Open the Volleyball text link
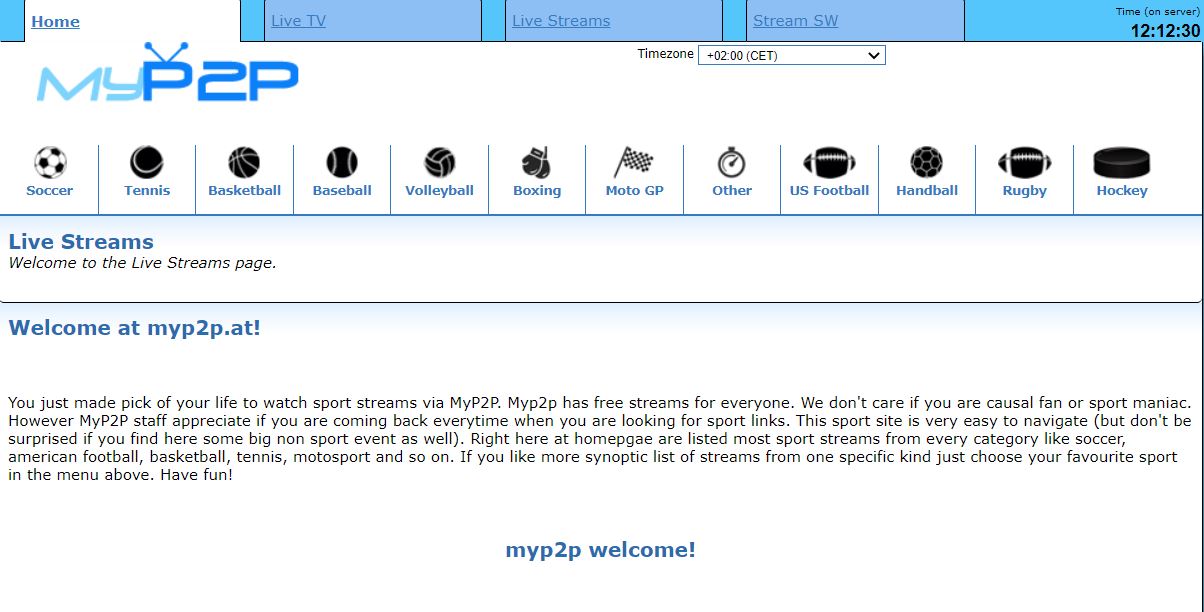This screenshot has height=612, width=1204. (439, 190)
